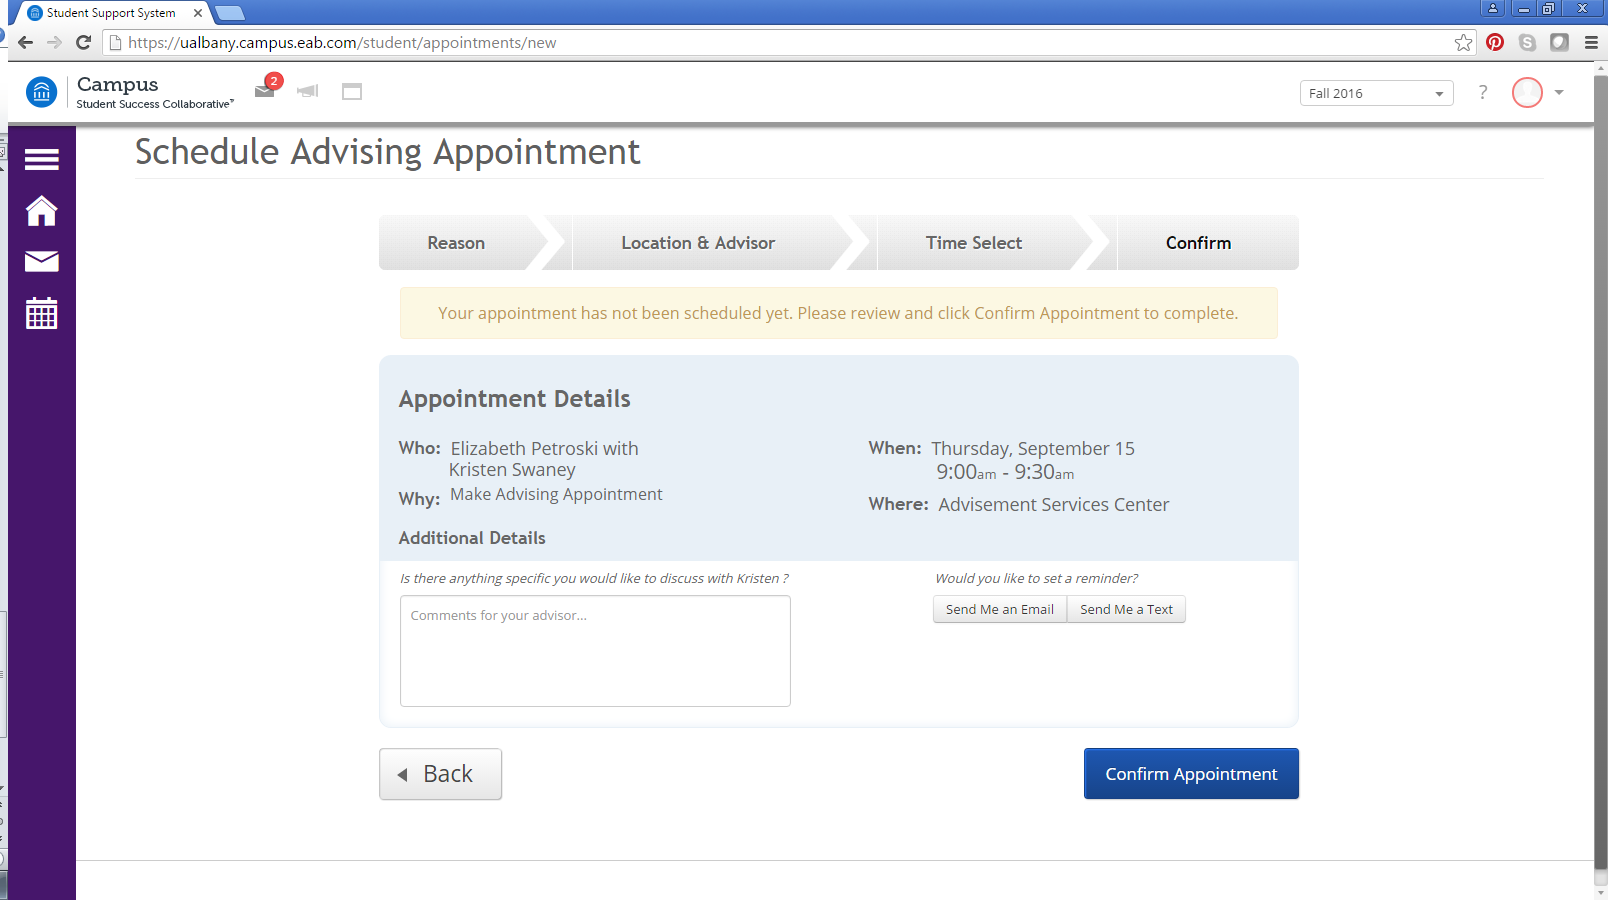Enable the Send Me an Email reminder
Image resolution: width=1608 pixels, height=900 pixels.
click(999, 609)
